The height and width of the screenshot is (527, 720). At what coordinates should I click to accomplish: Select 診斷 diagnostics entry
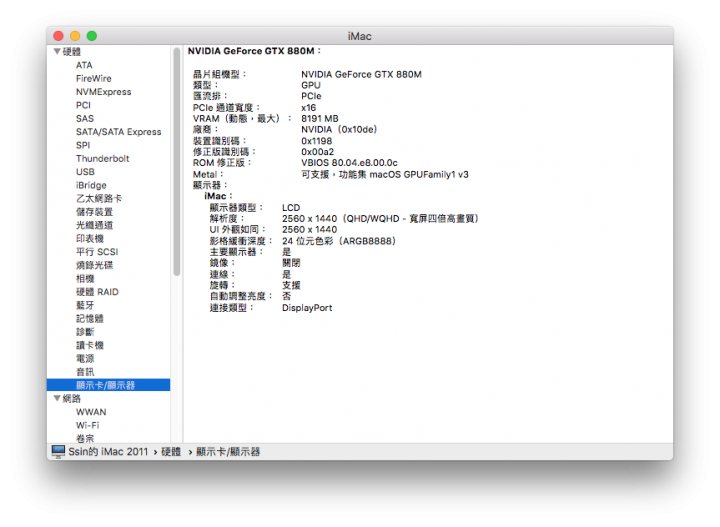(x=85, y=331)
